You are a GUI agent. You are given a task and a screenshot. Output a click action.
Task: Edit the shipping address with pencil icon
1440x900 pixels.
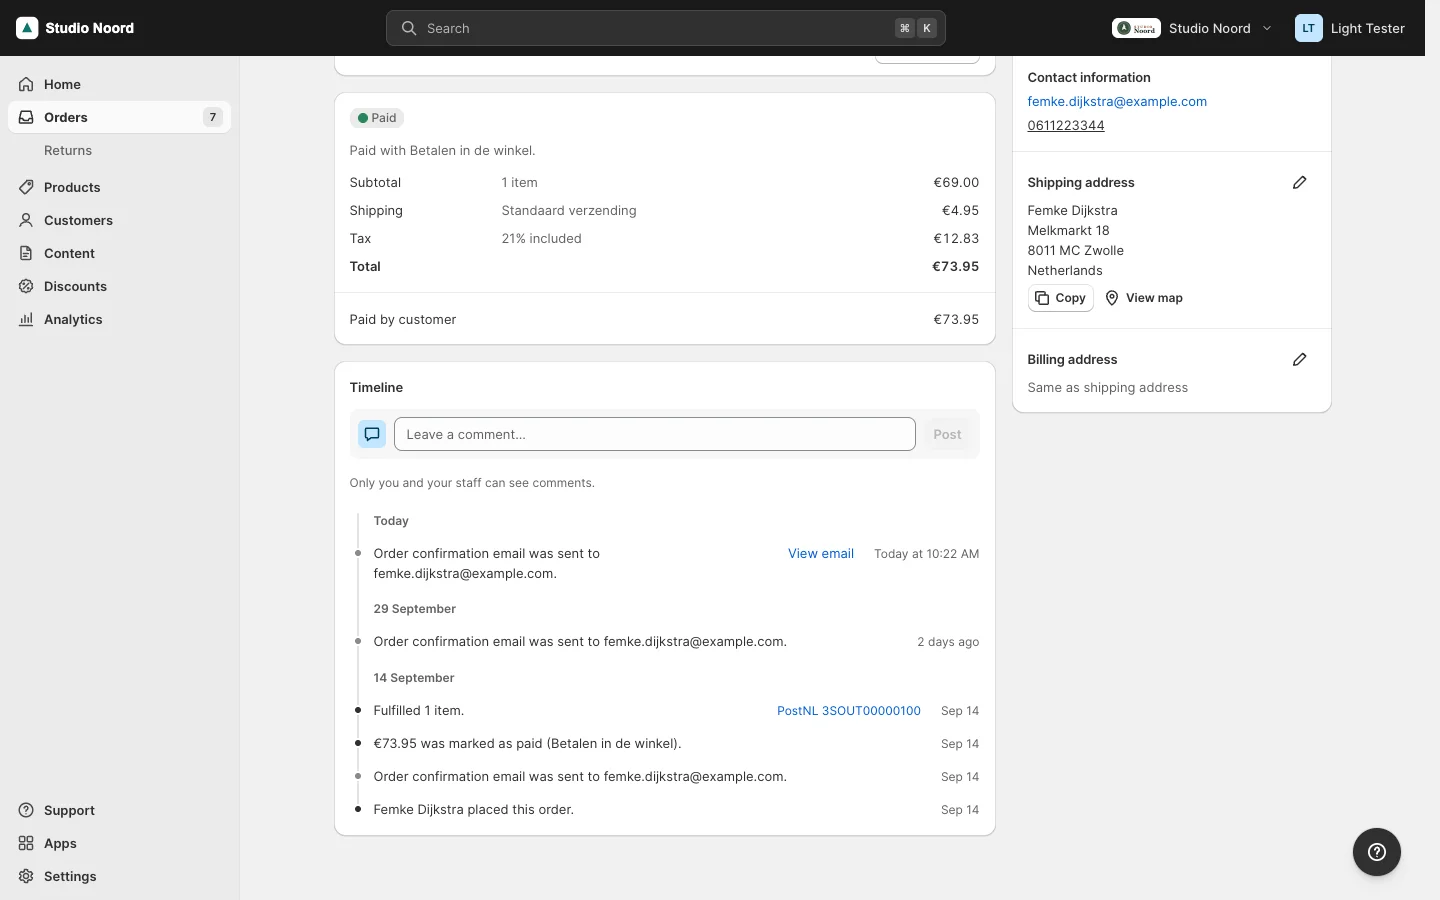click(x=1299, y=182)
